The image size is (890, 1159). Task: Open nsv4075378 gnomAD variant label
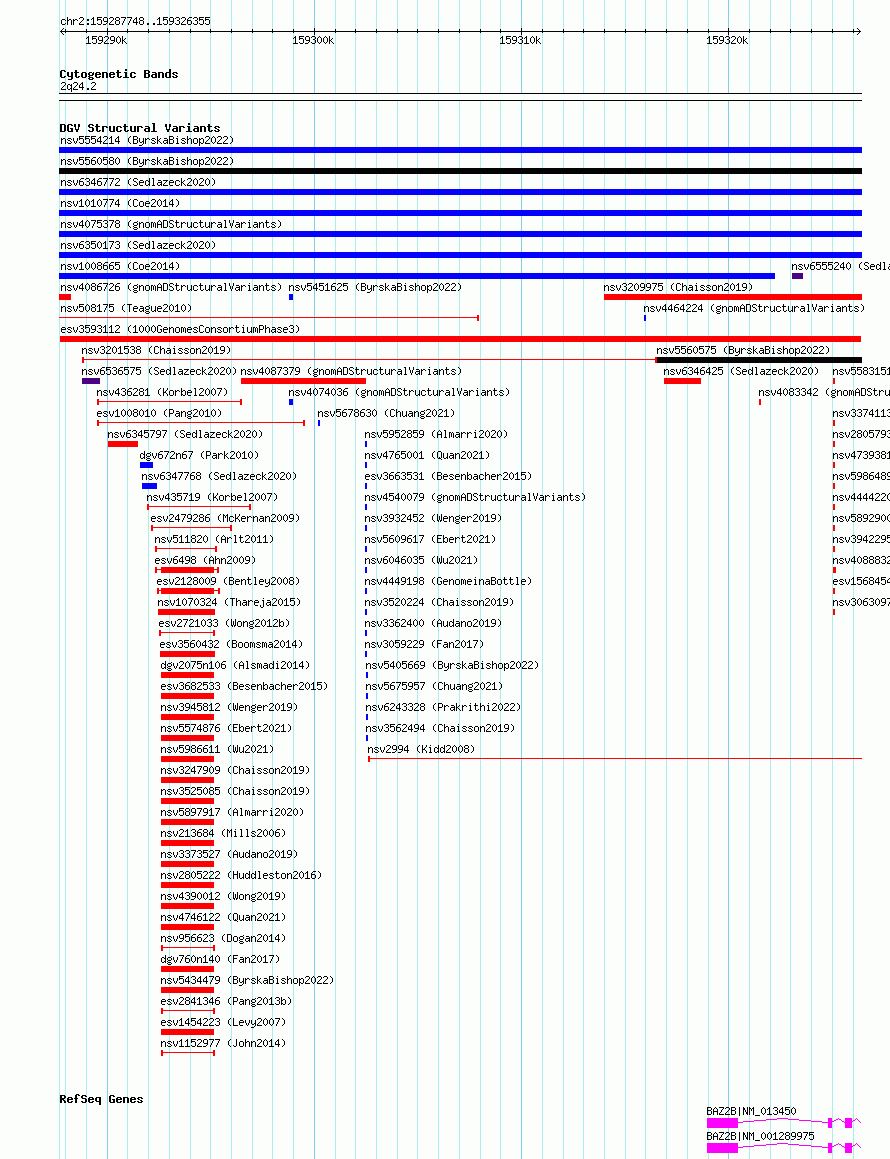click(171, 224)
